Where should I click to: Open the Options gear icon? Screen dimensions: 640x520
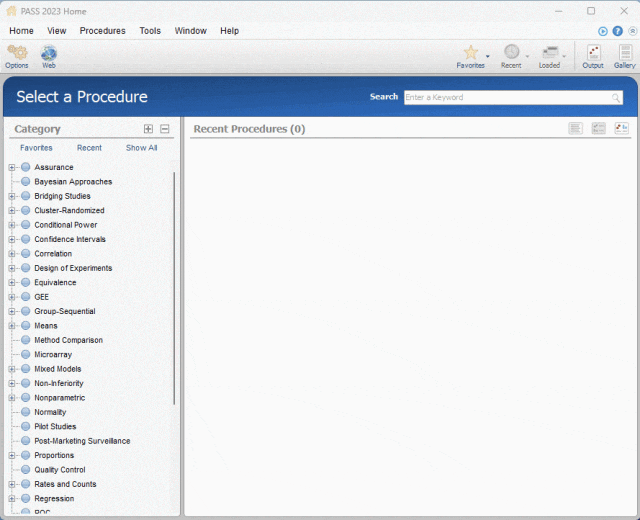(x=17, y=53)
